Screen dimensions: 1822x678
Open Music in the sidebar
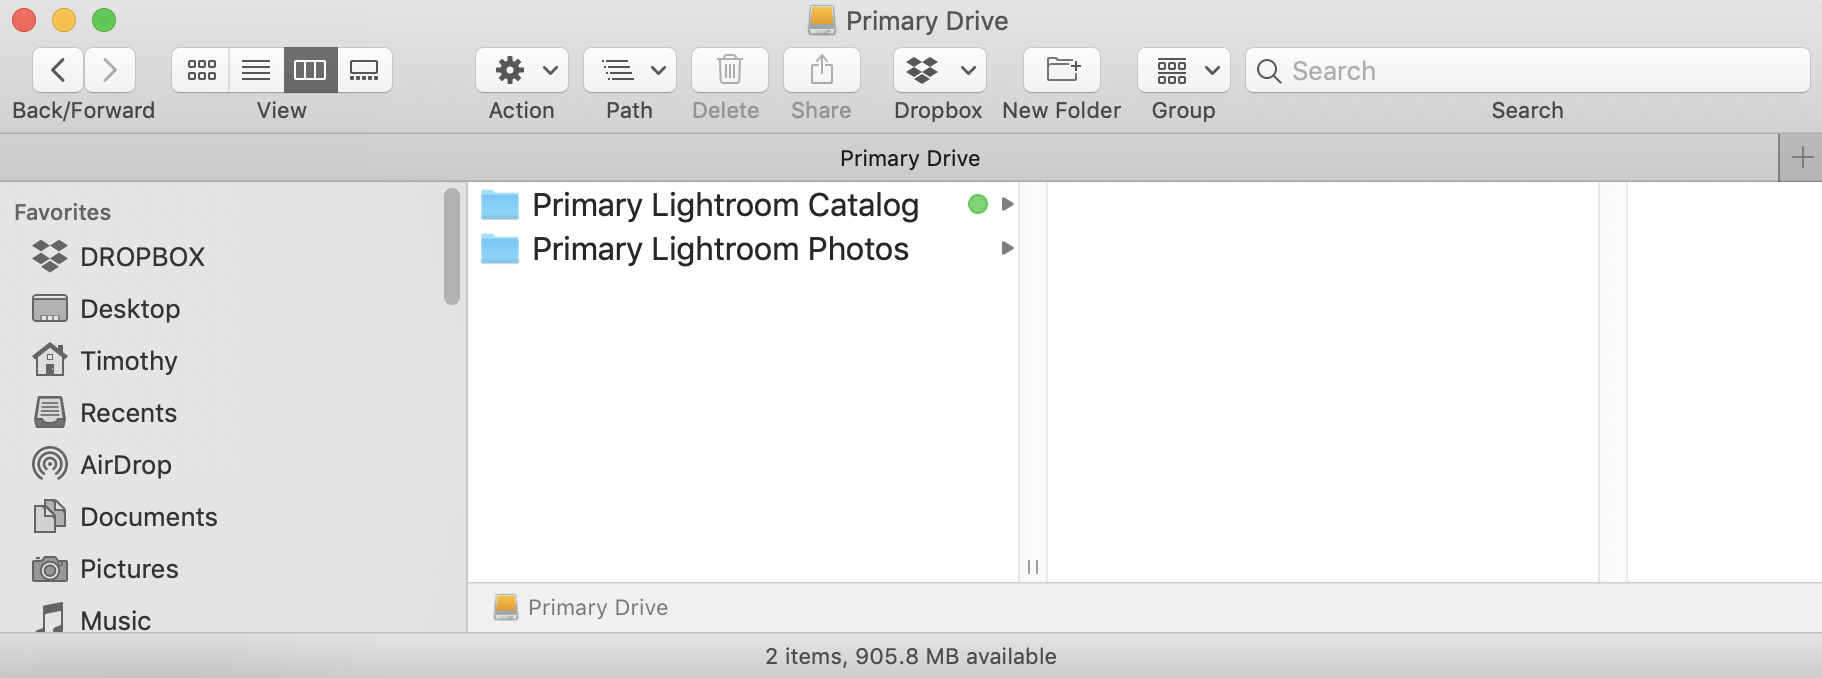(x=116, y=620)
